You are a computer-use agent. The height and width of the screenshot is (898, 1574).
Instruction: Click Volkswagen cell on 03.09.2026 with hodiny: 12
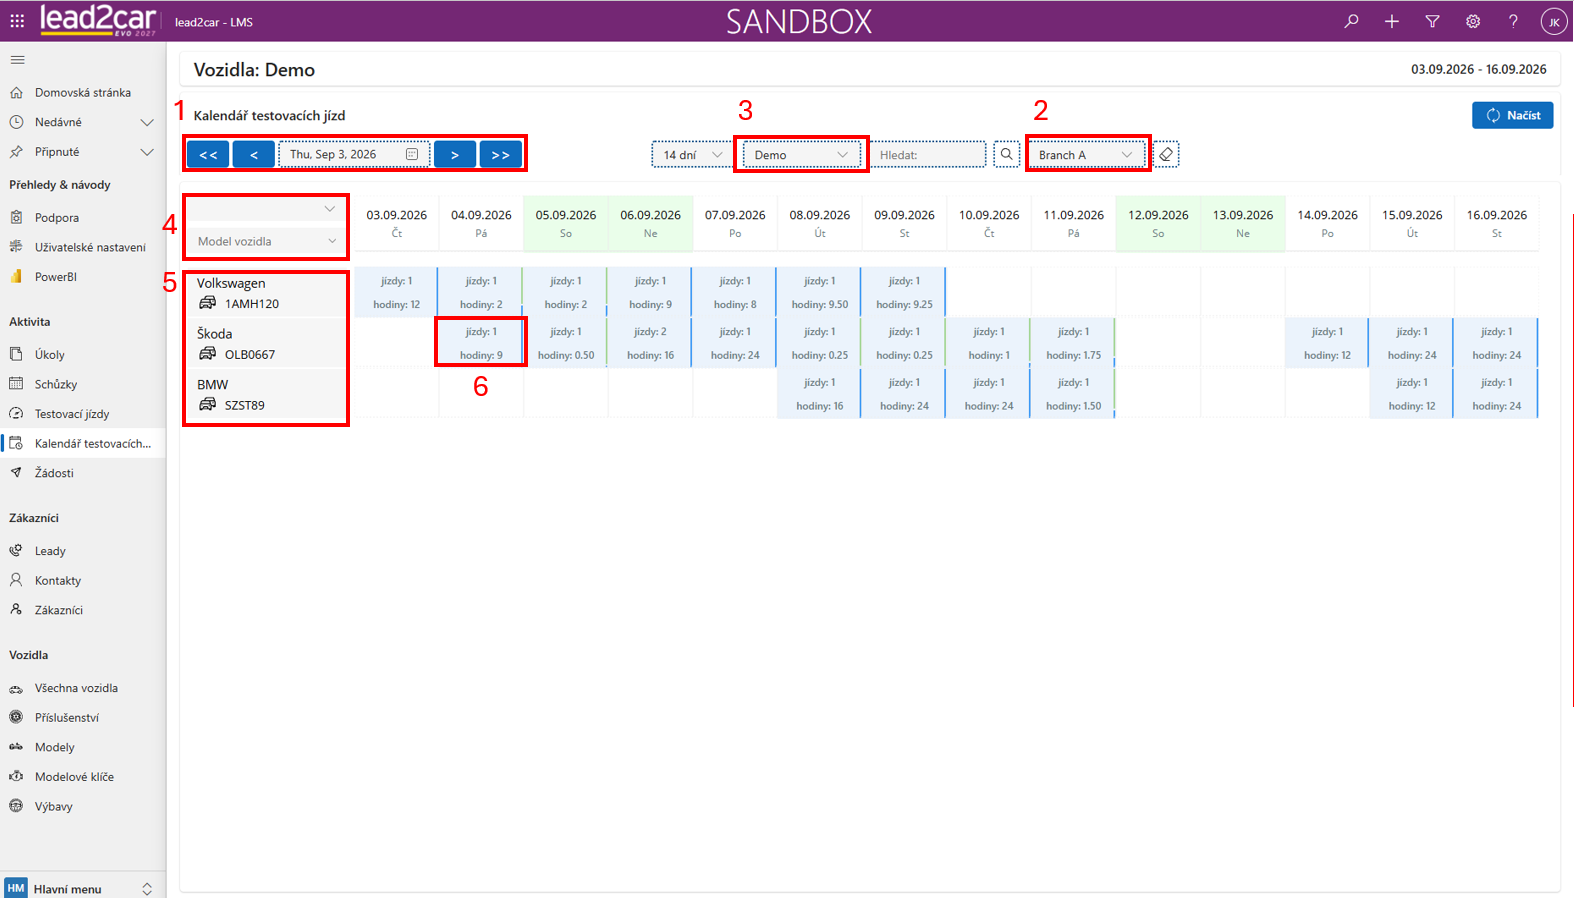[x=396, y=292]
